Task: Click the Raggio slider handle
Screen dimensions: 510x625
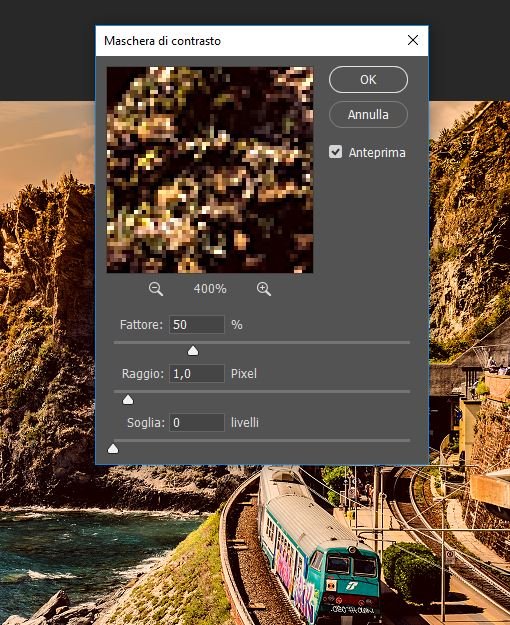Action: click(128, 400)
